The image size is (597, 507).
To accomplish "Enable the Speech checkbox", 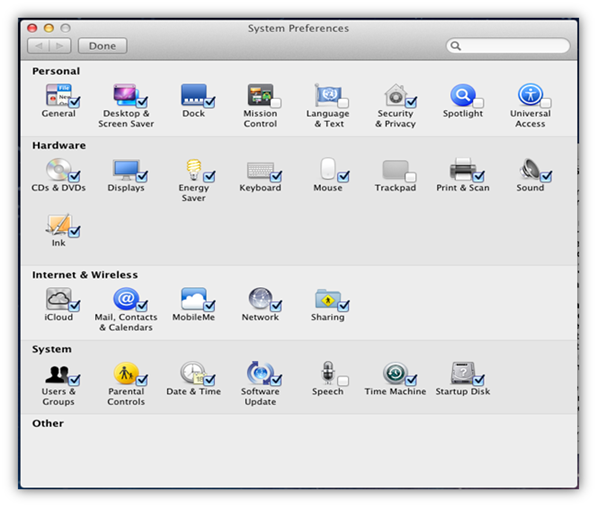I will pyautogui.click(x=343, y=381).
